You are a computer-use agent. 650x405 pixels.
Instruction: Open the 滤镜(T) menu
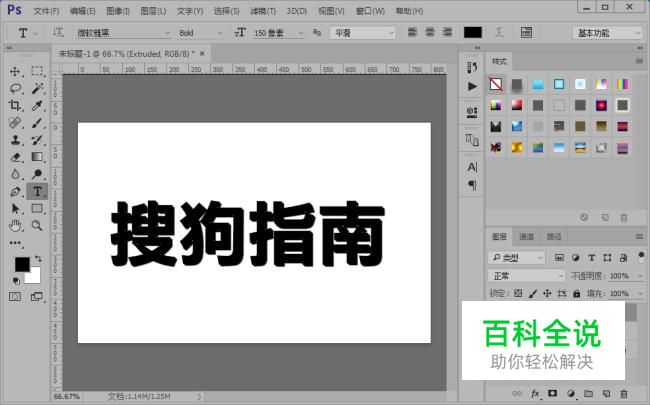tap(263, 11)
